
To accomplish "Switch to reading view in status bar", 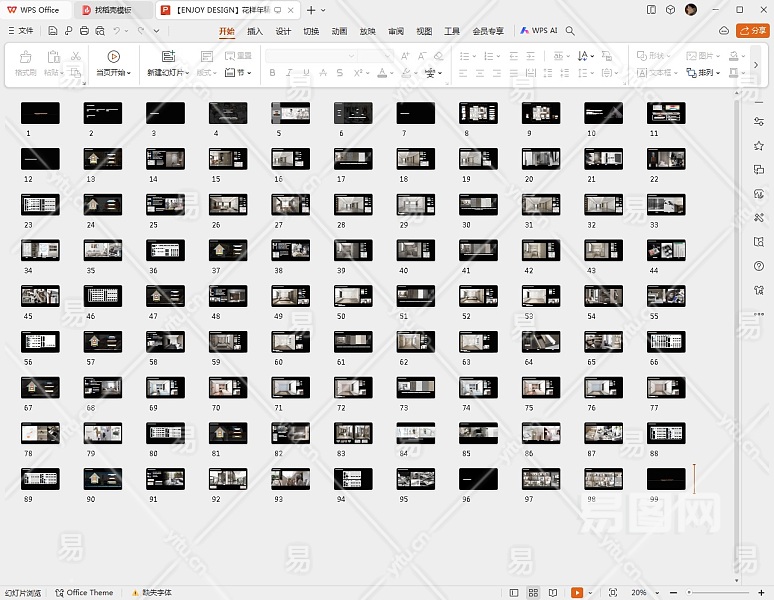I will (552, 593).
